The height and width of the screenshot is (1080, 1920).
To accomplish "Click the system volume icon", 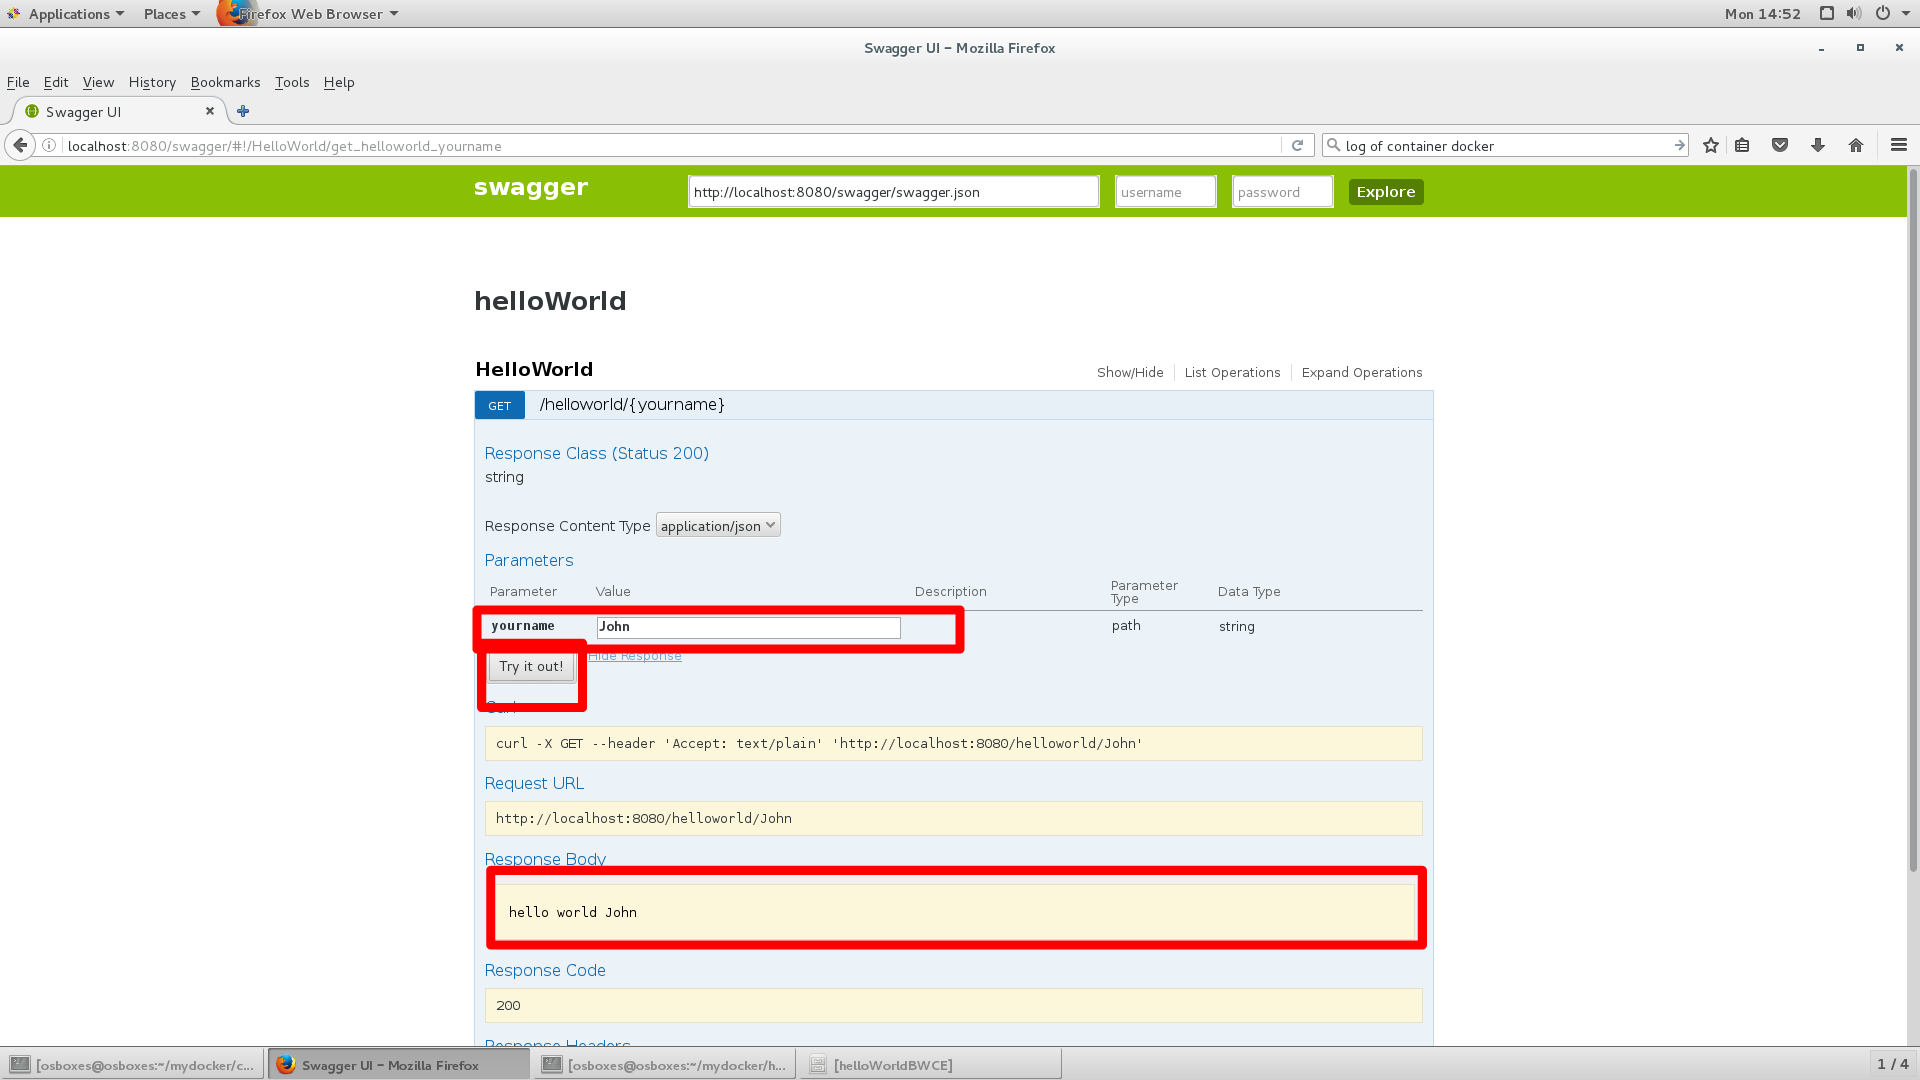I will pos(1854,13).
